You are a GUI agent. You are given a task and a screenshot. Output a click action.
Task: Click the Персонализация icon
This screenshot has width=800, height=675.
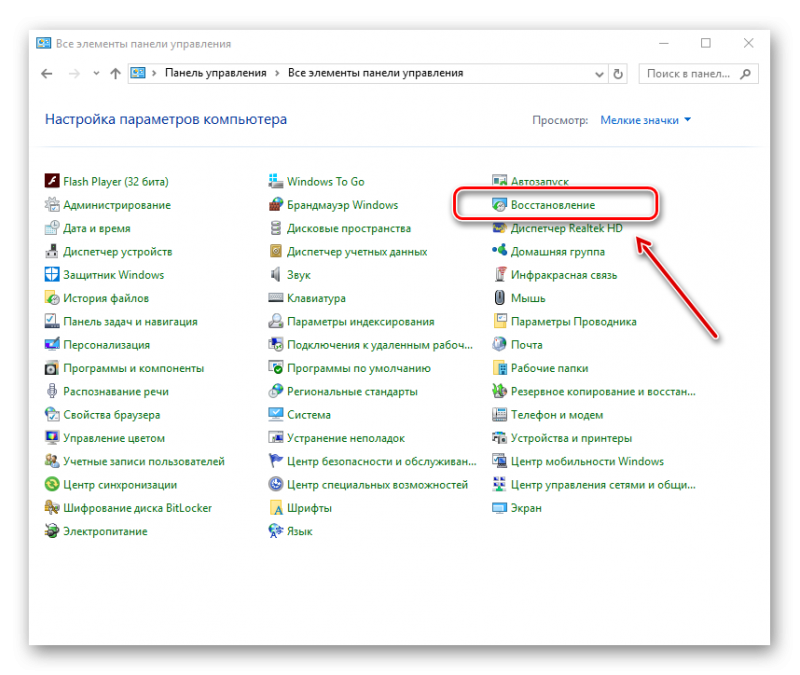tap(52, 344)
